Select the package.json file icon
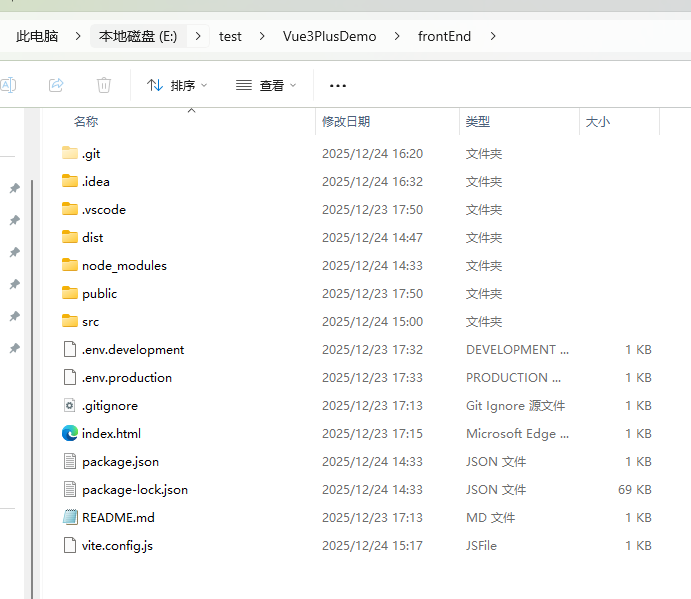Viewport: 691px width, 599px height. [x=70, y=461]
